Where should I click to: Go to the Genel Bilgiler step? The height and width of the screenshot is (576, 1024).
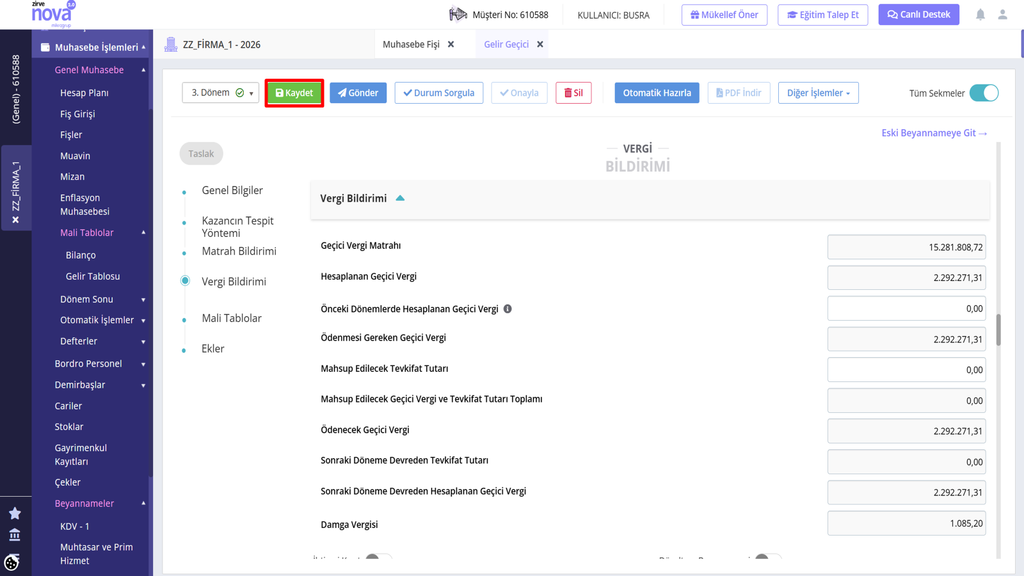(232, 190)
